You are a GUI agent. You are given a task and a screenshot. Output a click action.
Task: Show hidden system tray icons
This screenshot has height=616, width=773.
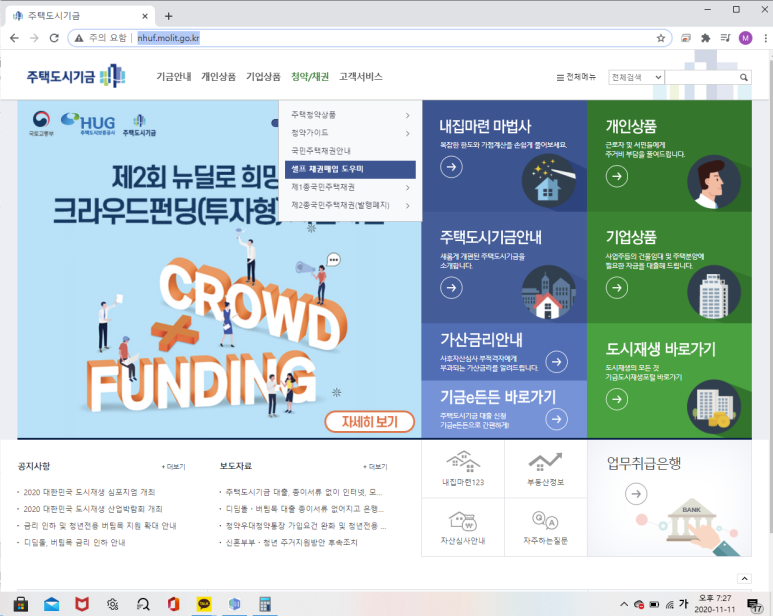coord(624,604)
